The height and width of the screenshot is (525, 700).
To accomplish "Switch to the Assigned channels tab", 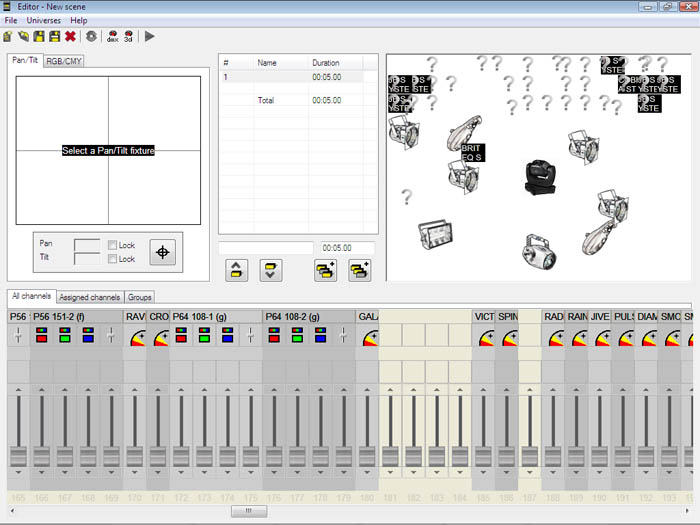I will [x=89, y=297].
